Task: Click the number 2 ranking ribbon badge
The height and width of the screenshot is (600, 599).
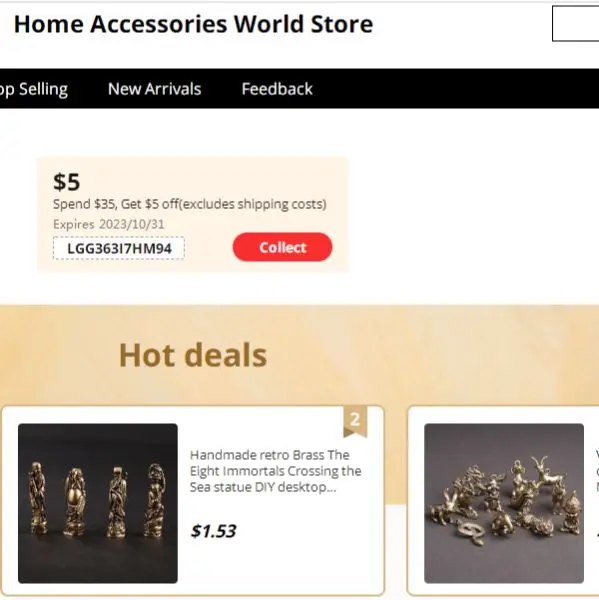Action: pyautogui.click(x=355, y=421)
